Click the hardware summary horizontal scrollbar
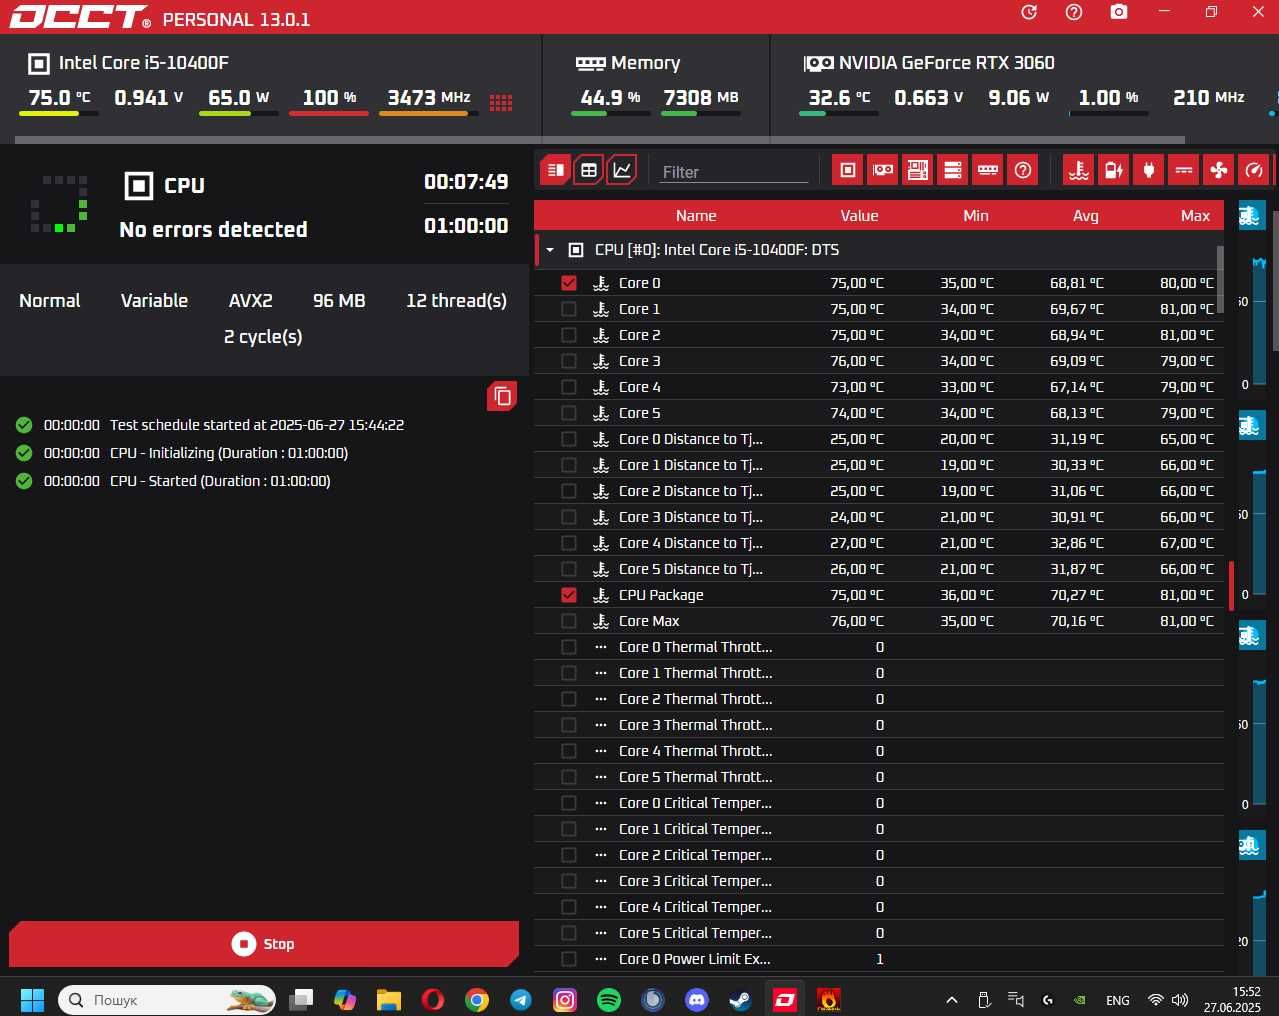The height and width of the screenshot is (1016, 1279). pos(601,140)
